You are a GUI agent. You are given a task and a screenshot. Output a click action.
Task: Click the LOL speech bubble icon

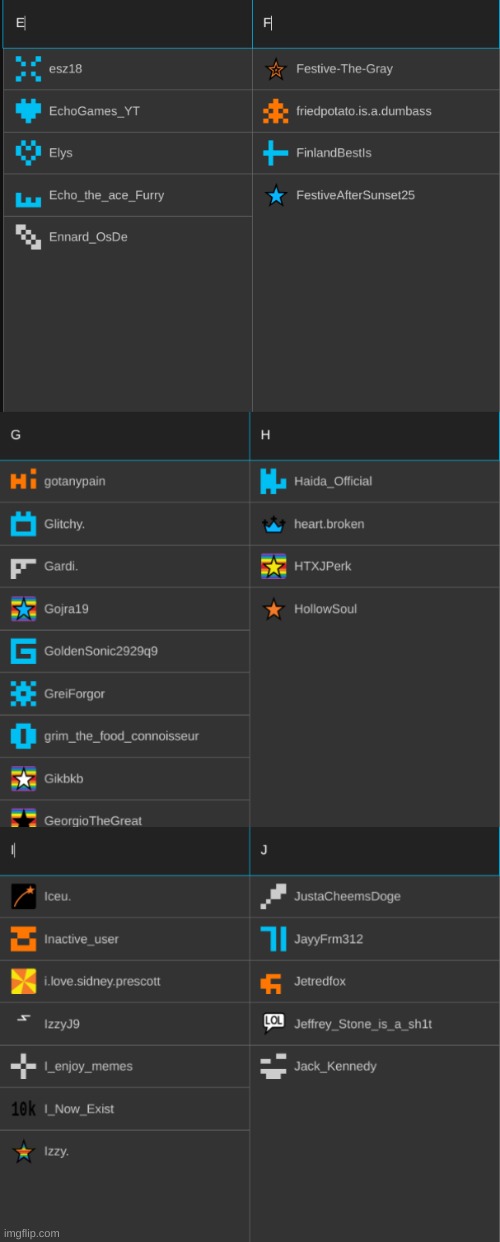coord(273,1024)
